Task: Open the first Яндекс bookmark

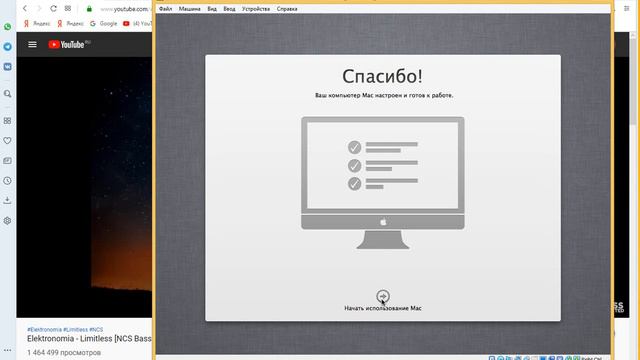Action: [37, 24]
